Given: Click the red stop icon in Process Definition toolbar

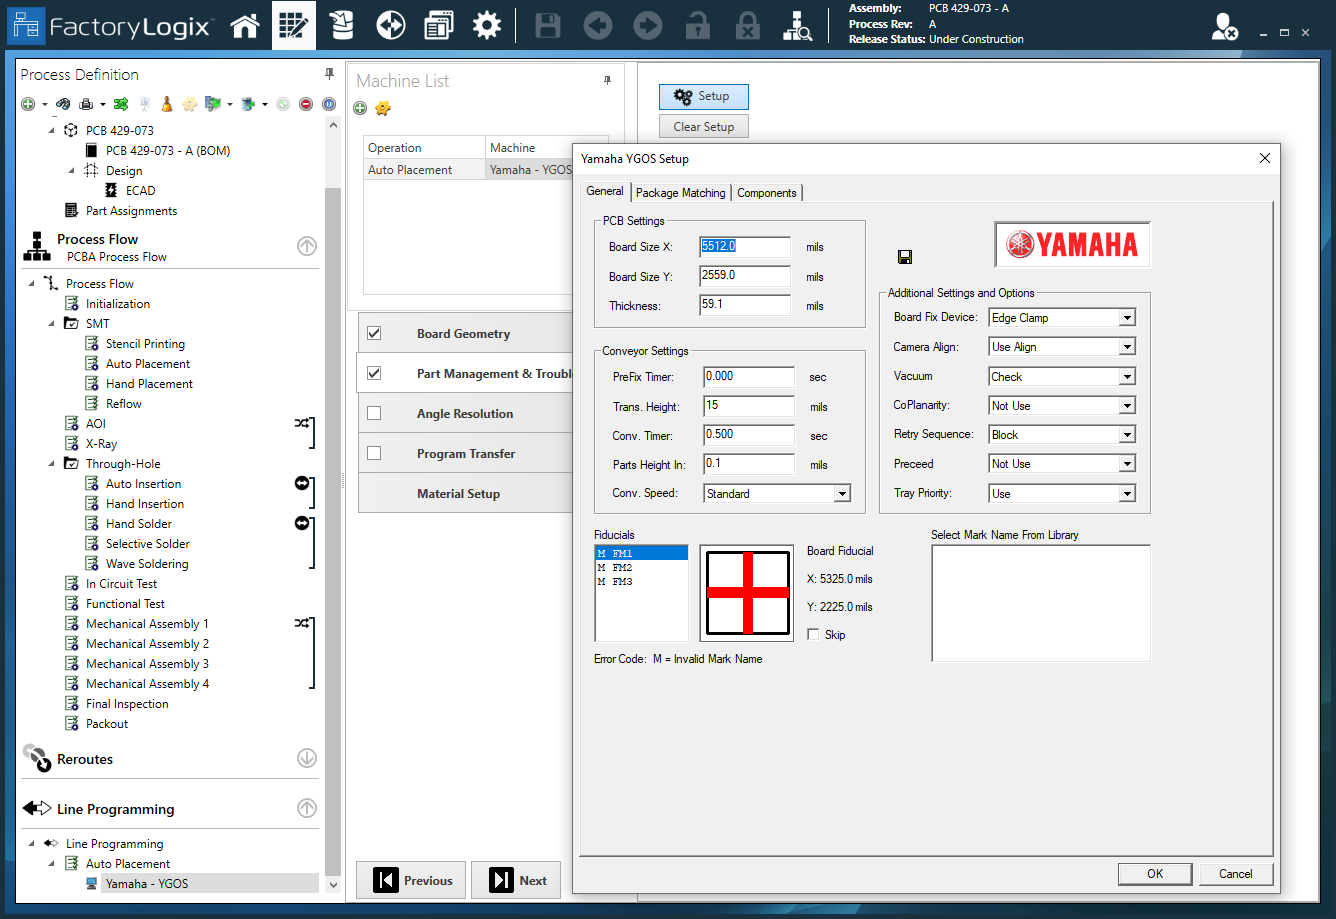Looking at the screenshot, I should click(x=306, y=103).
